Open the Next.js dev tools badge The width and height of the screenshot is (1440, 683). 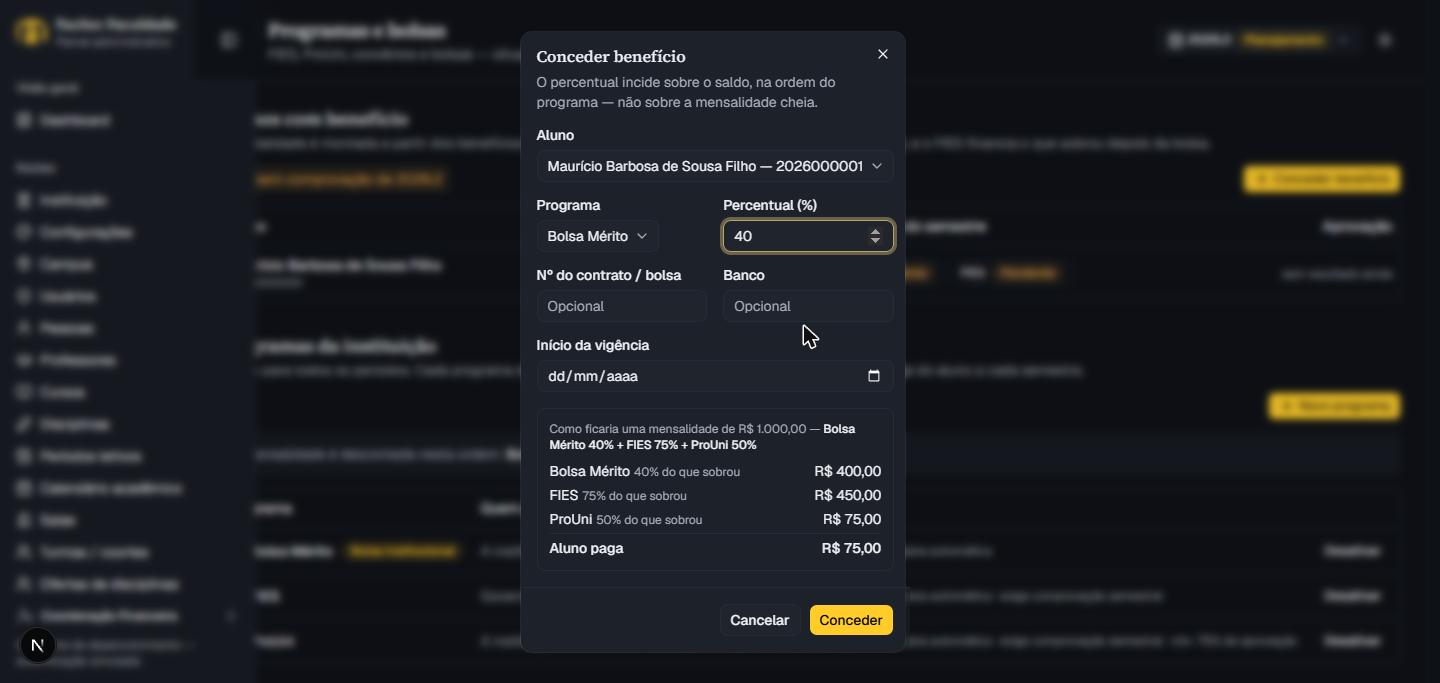click(x=37, y=646)
